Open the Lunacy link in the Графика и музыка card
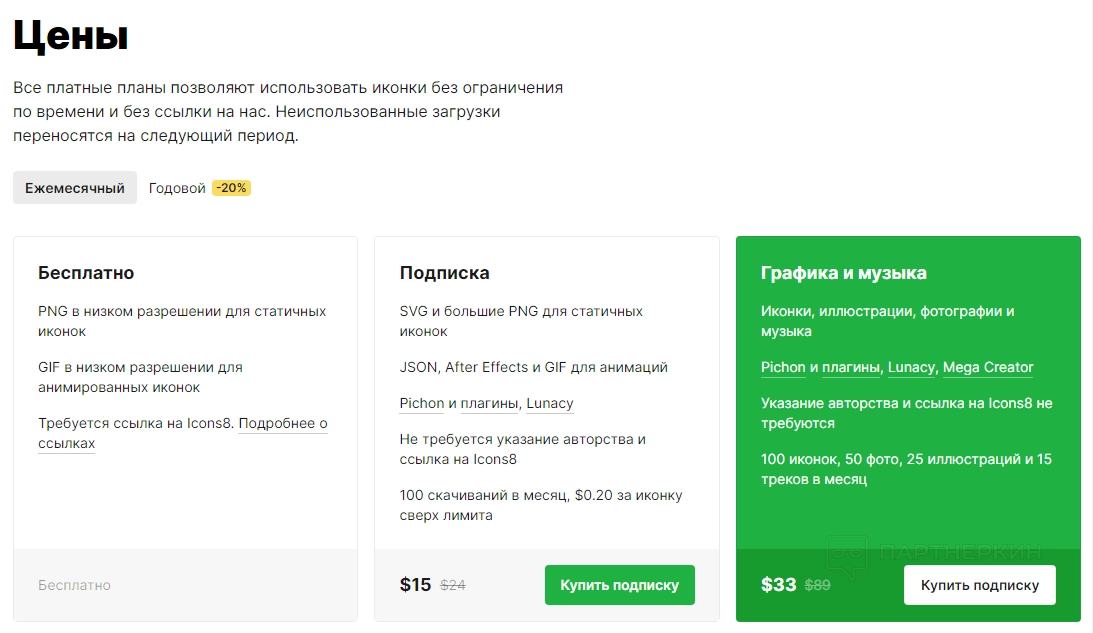 [911, 368]
